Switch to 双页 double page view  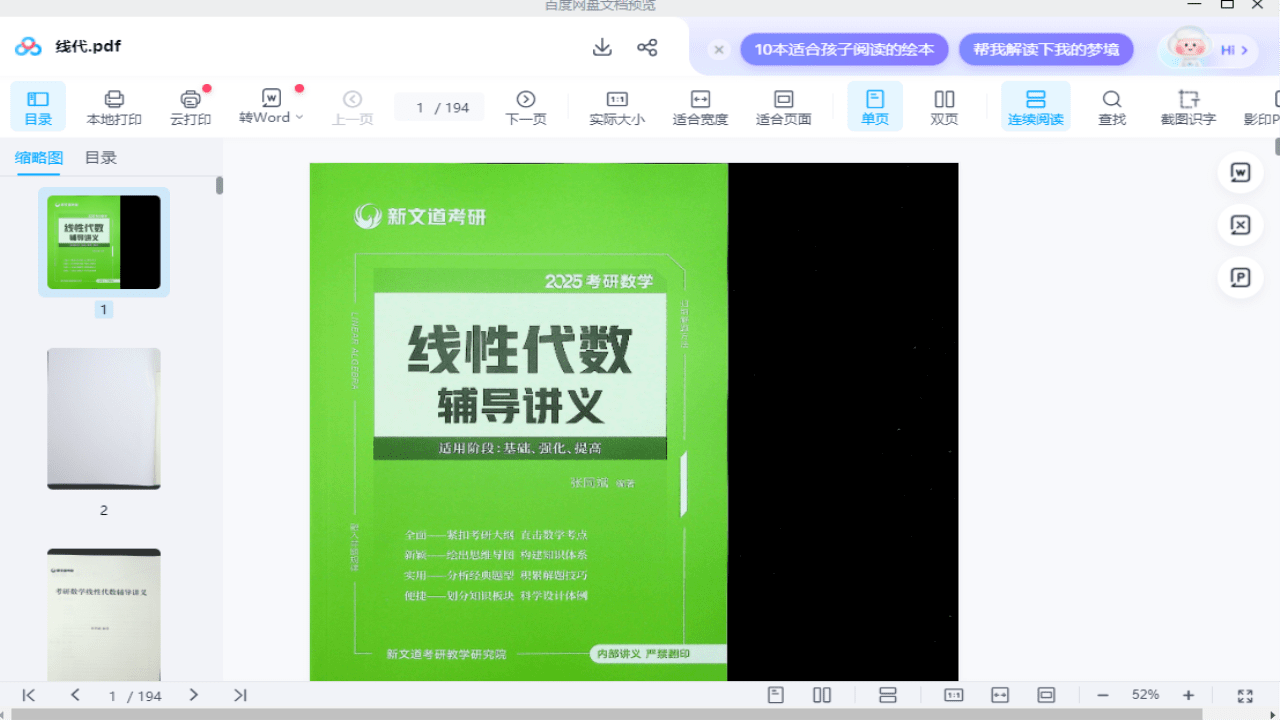[x=944, y=107]
